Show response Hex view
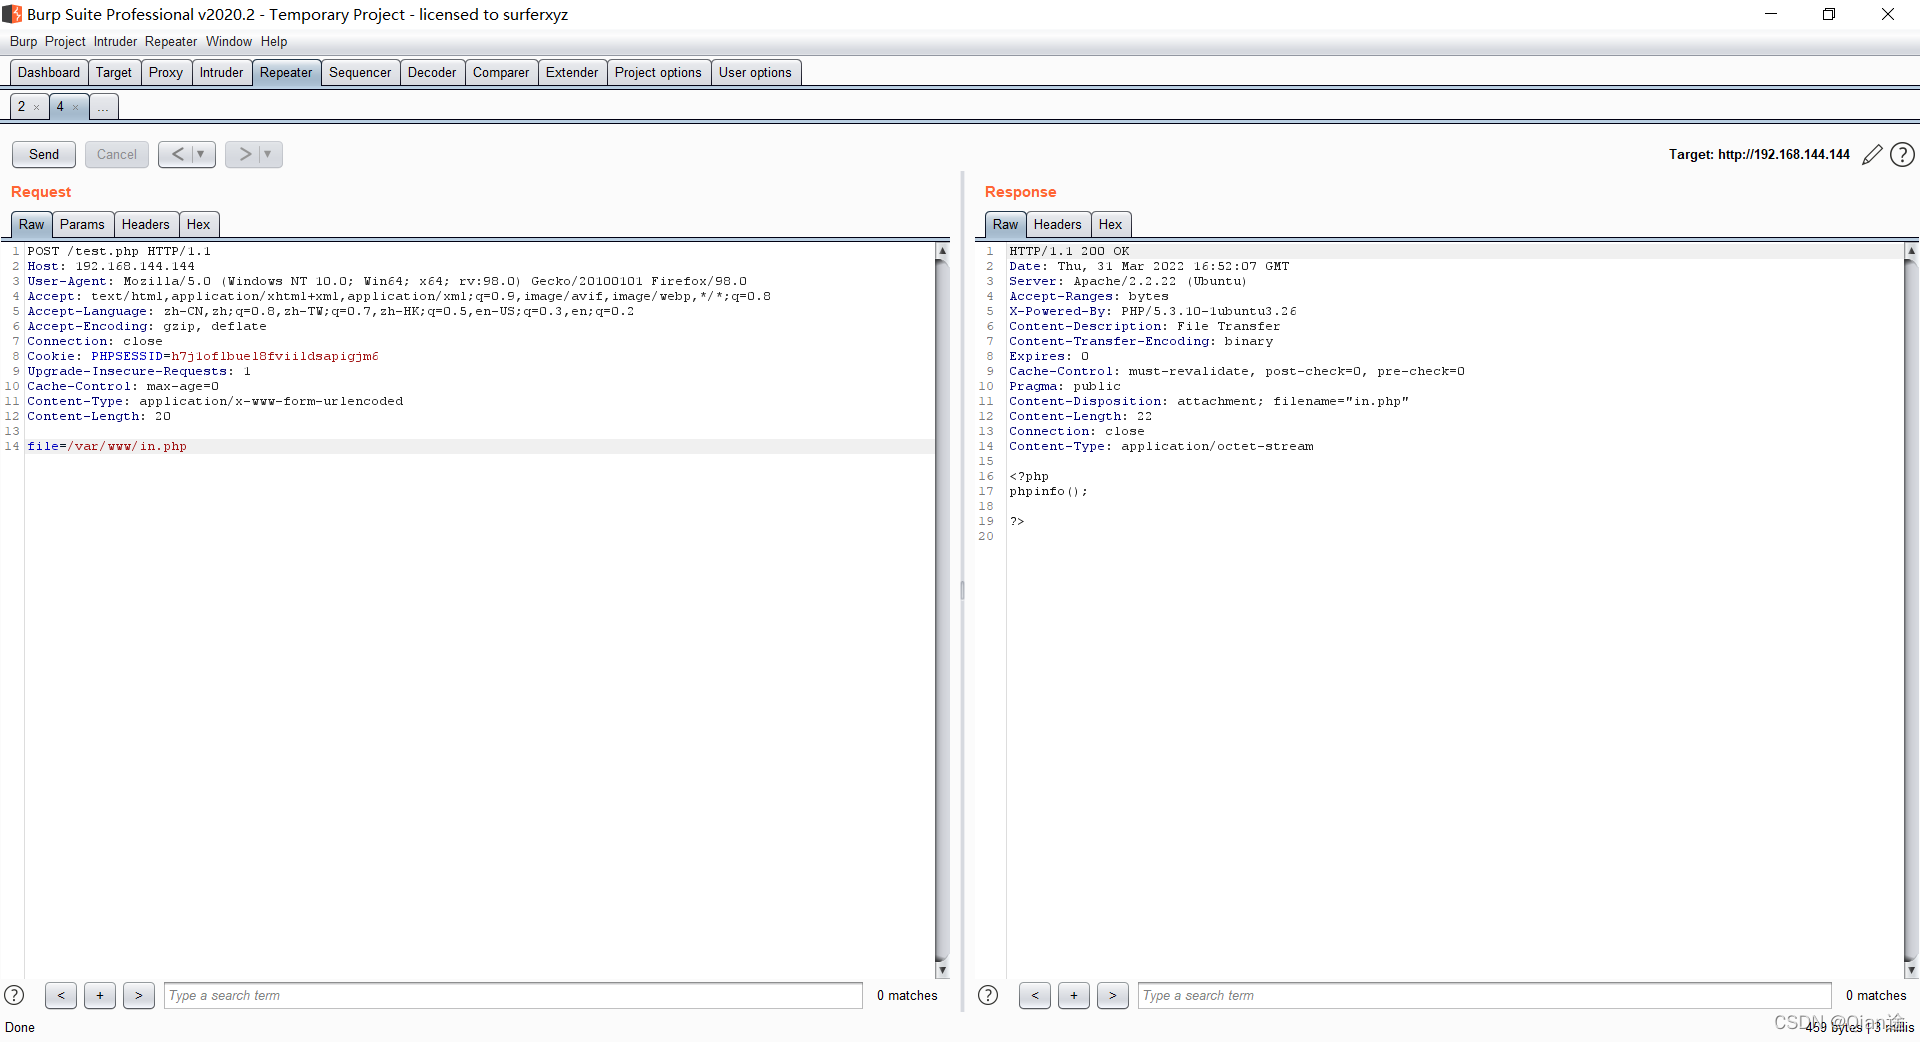This screenshot has width=1920, height=1042. point(1111,224)
